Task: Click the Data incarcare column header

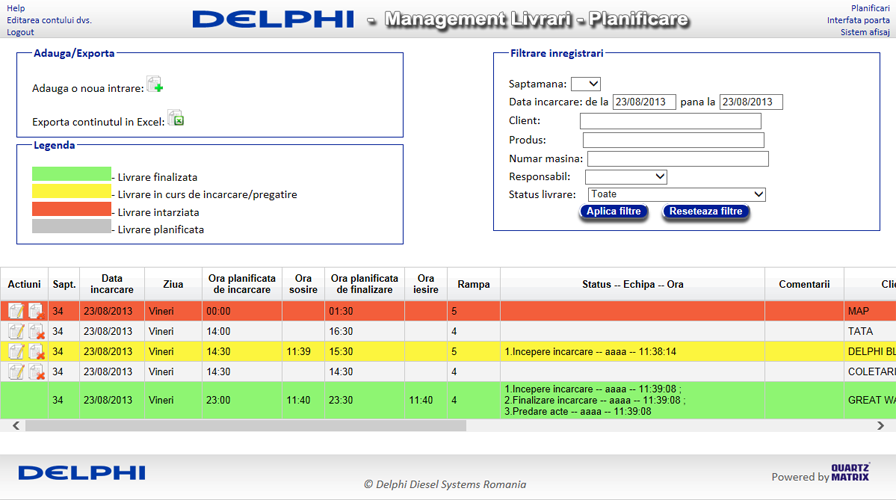Action: coord(112,284)
